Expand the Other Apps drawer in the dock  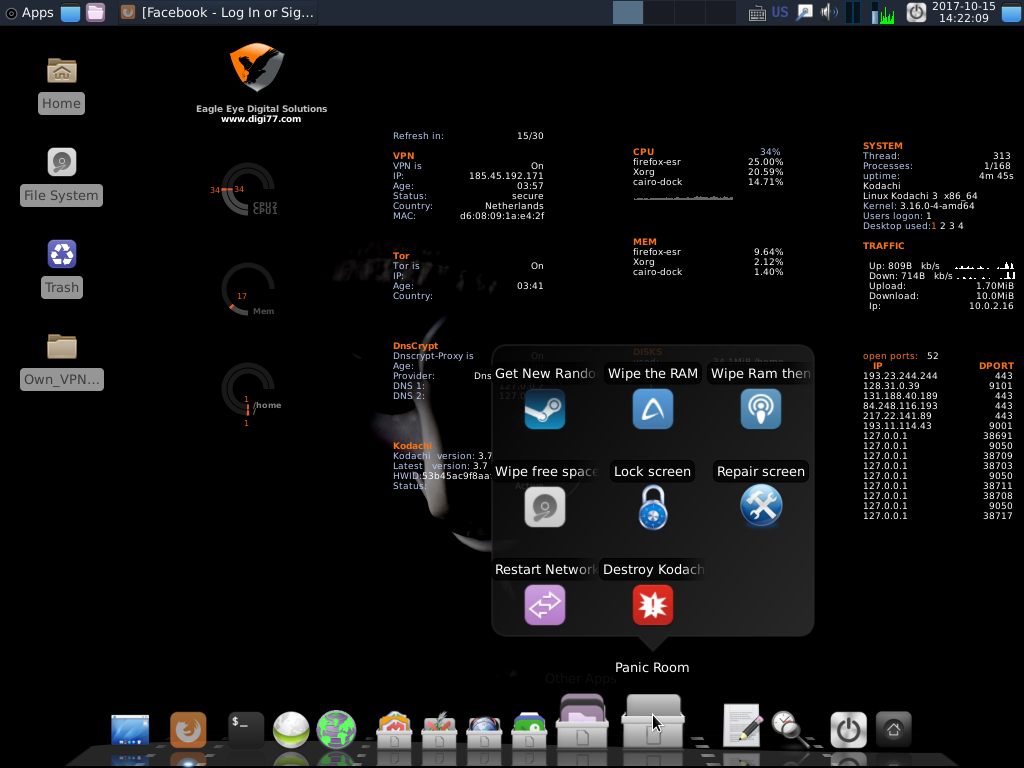pyautogui.click(x=582, y=722)
